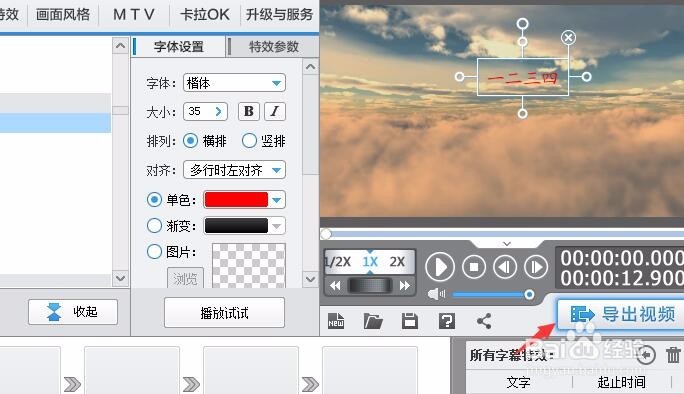Open the help question mark icon

[447, 321]
